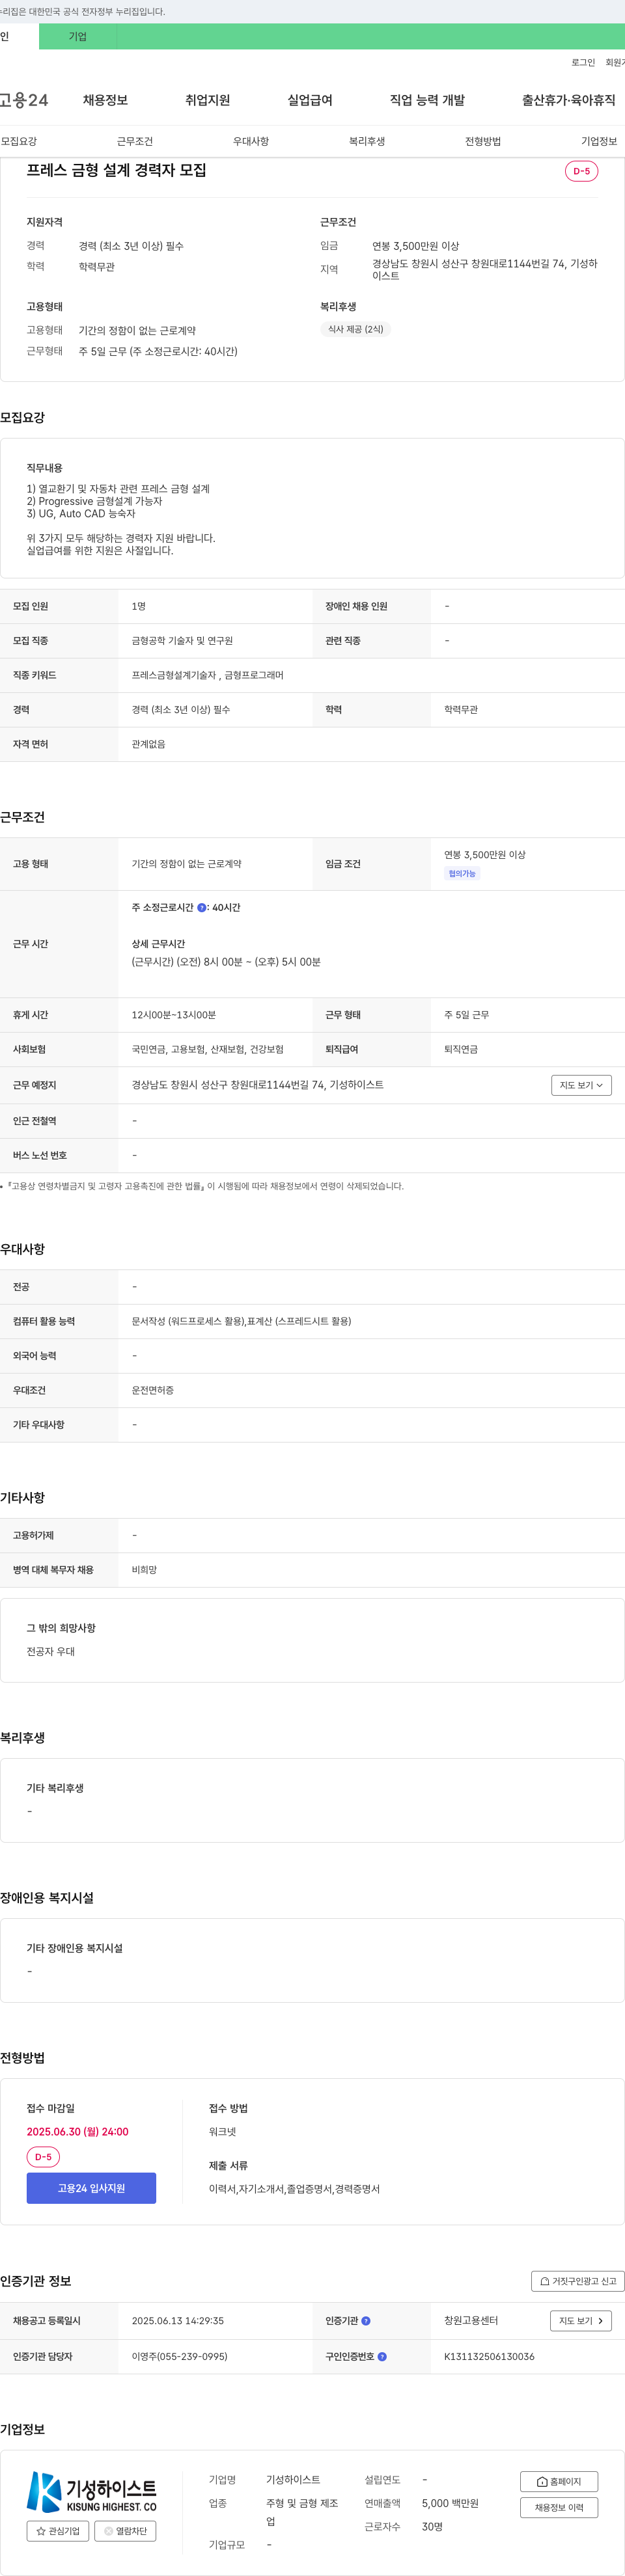
Task: Open 출산휴가·육아휴직 menu
Action: tap(569, 100)
